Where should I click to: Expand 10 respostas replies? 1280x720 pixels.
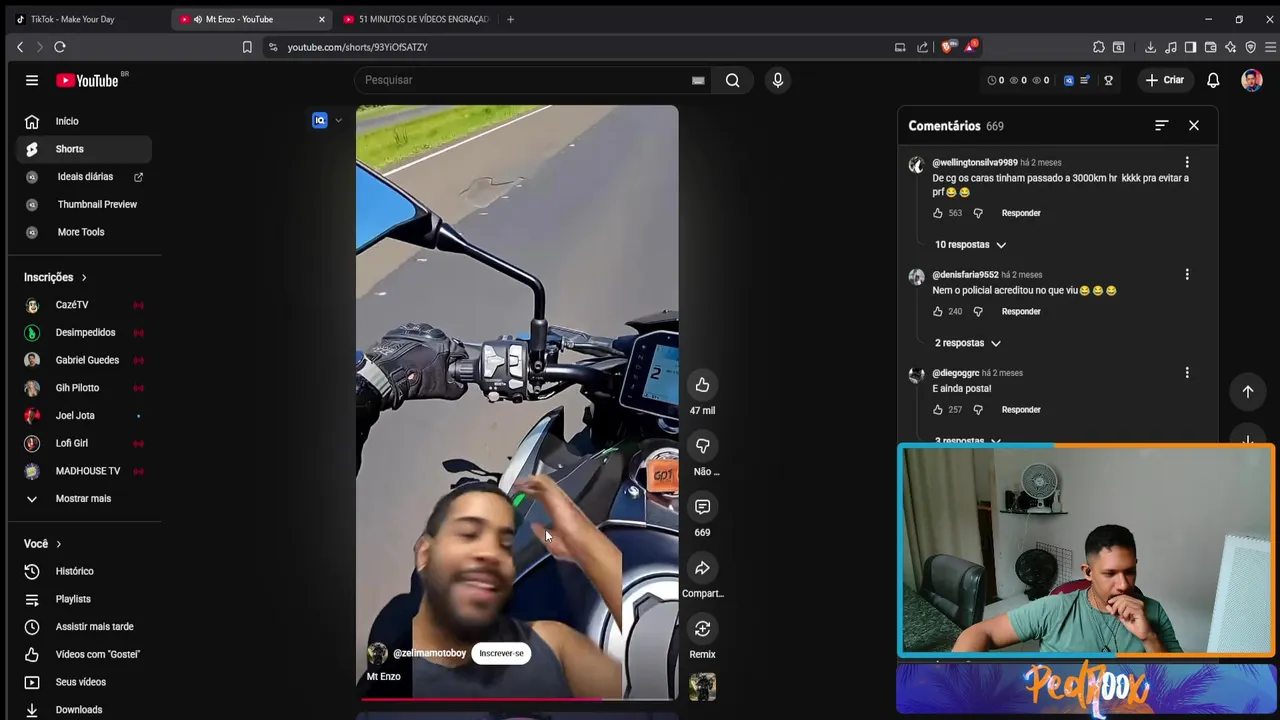(970, 245)
